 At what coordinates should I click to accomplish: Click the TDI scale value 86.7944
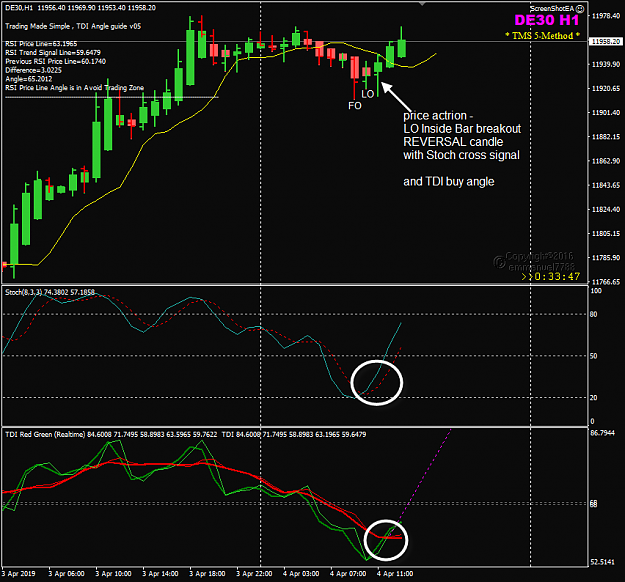pos(602,433)
